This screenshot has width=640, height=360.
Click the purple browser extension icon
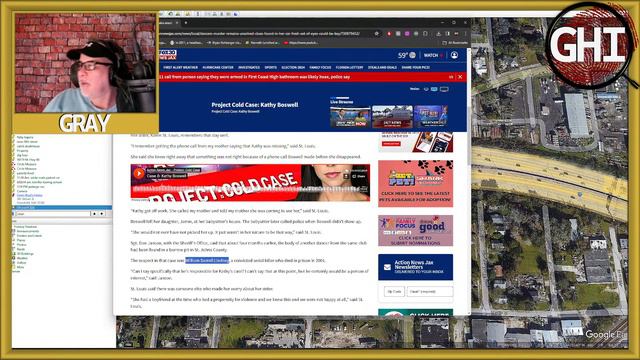tap(407, 33)
